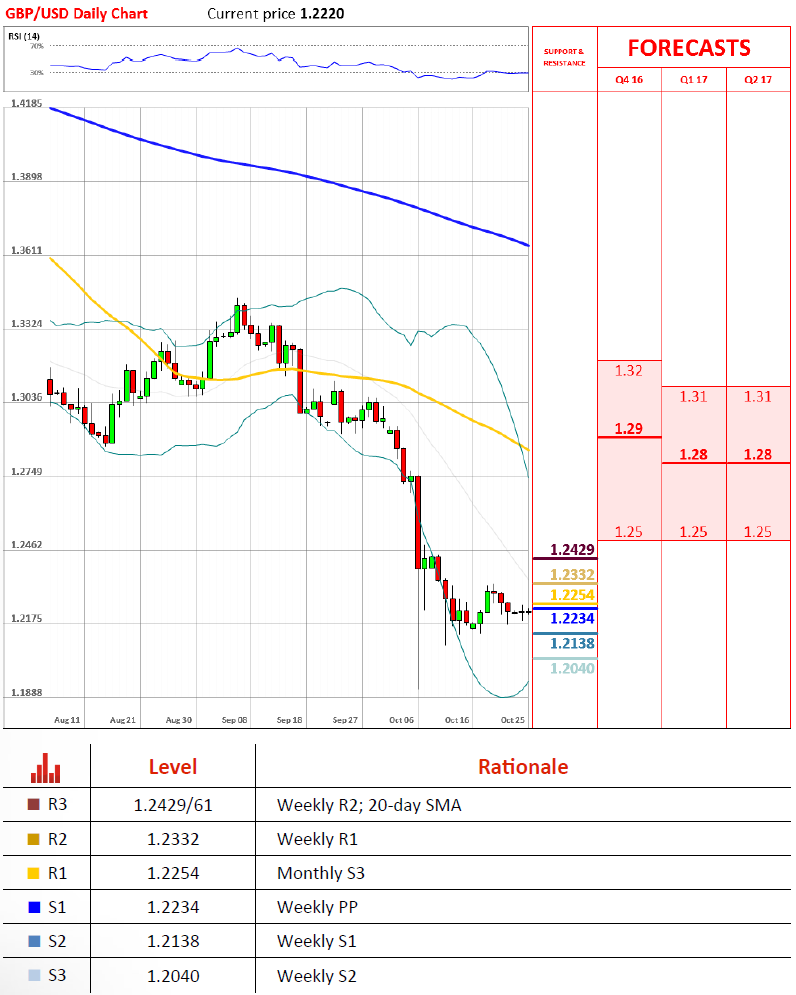Click the FORECASTS header

(x=689, y=48)
